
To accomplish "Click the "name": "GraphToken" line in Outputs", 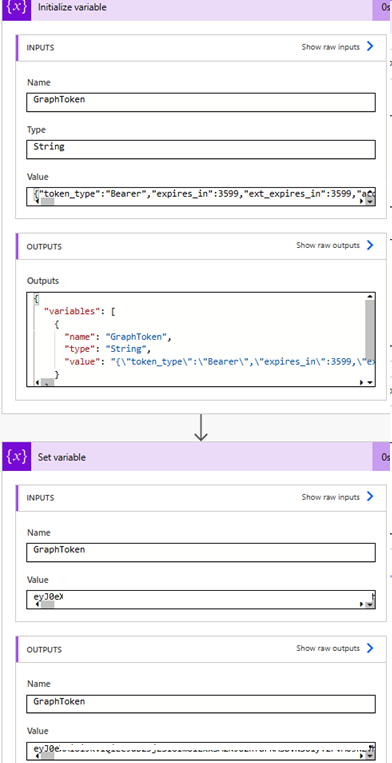I will click(x=118, y=336).
